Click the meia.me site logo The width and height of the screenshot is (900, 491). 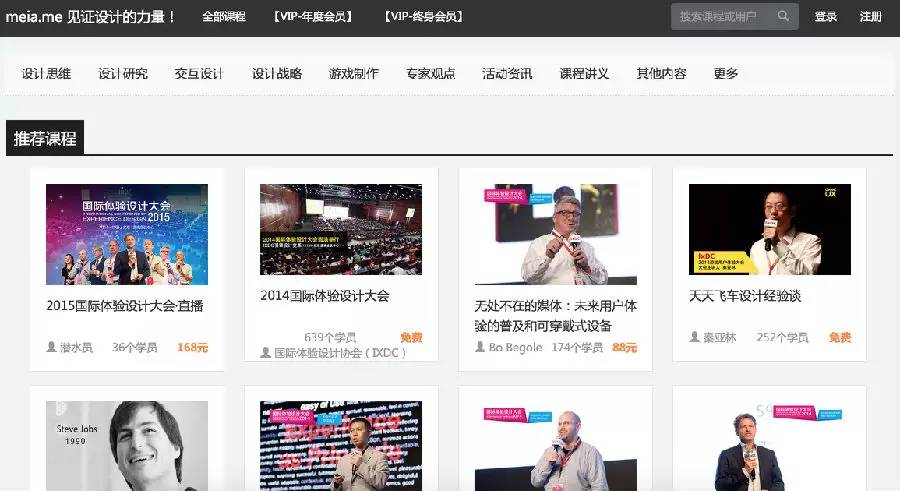[39, 17]
